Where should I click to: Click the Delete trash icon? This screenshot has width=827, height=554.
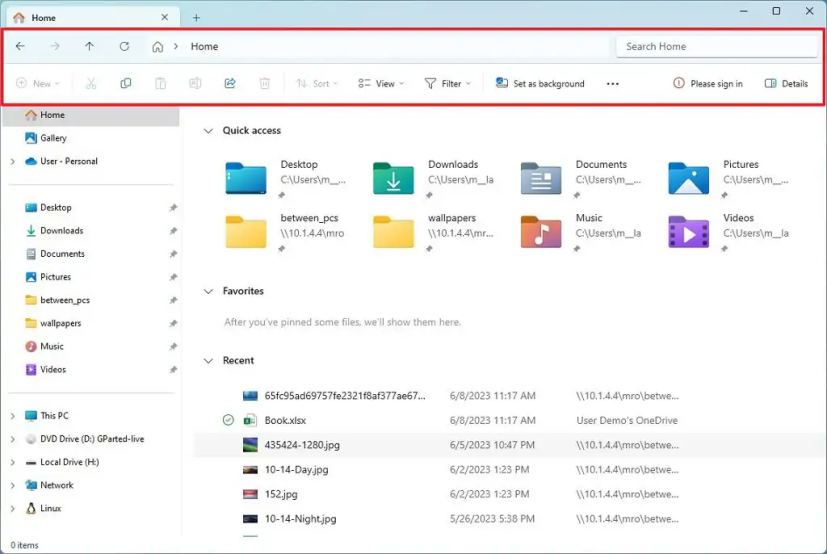tap(264, 84)
